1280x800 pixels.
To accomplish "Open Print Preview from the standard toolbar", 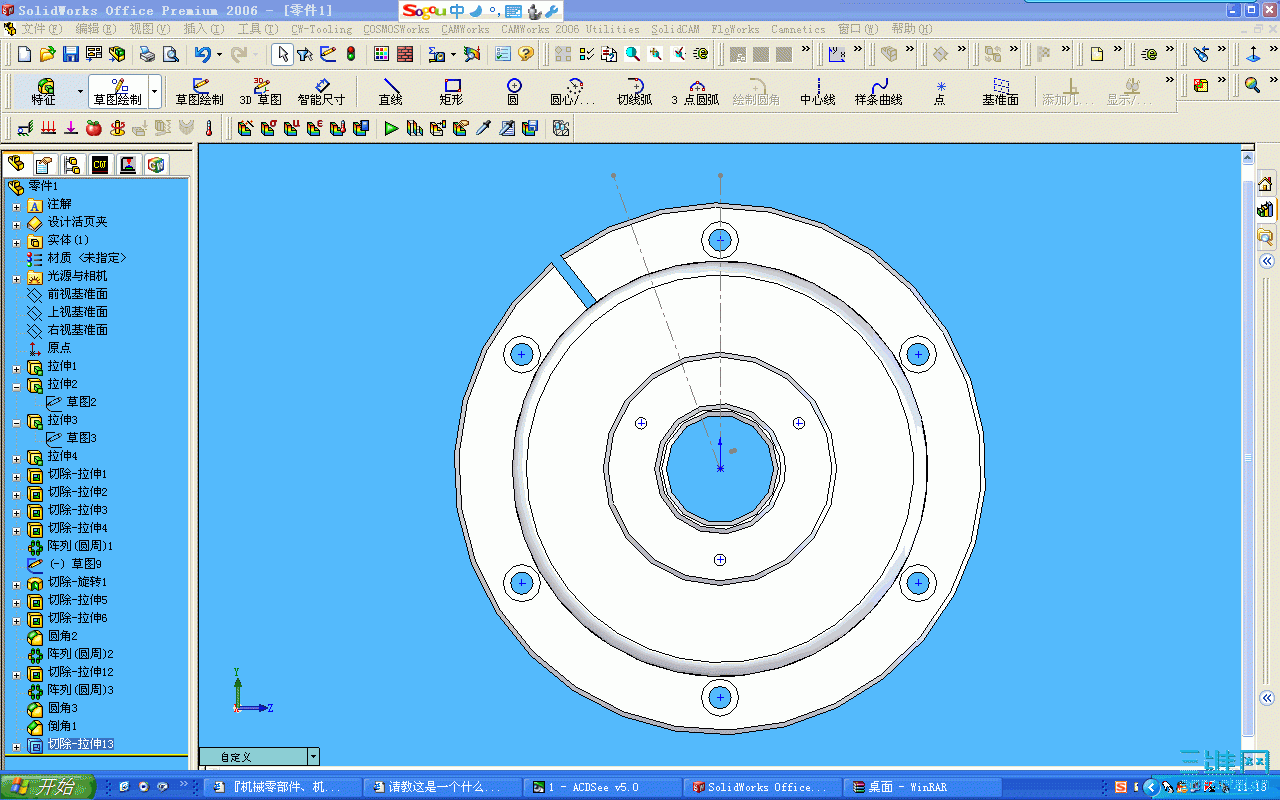I will click(170, 54).
